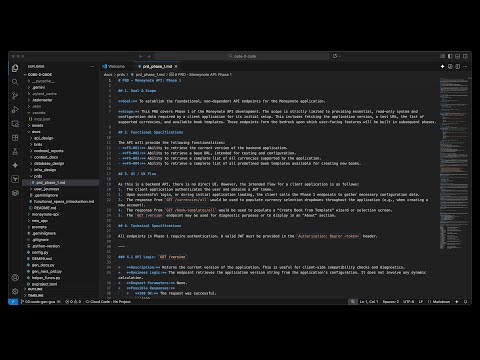The width and height of the screenshot is (480, 360).
Task: Open the Testing flask view
Action: (x=15, y=151)
